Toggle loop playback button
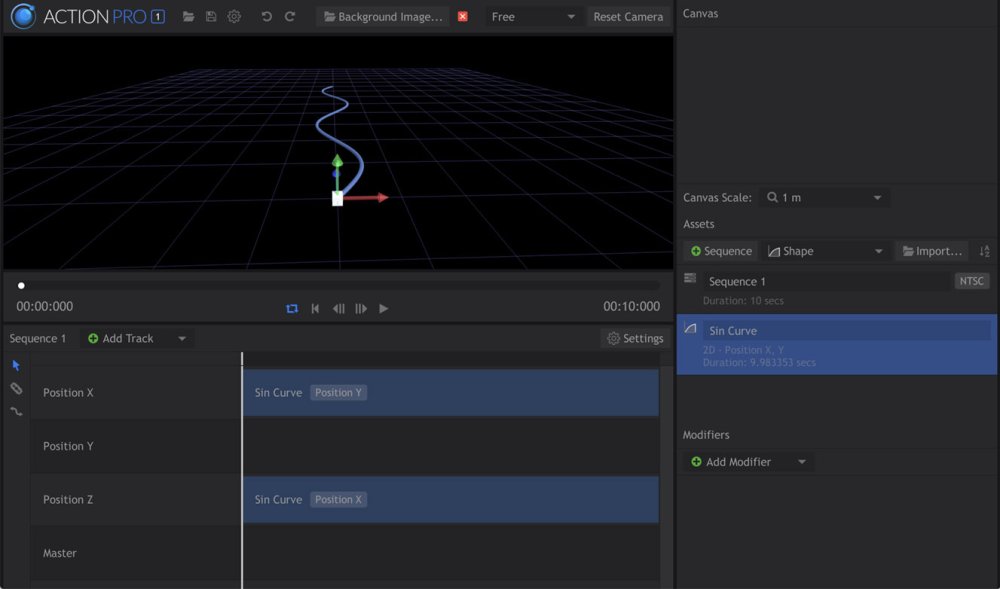 point(292,308)
